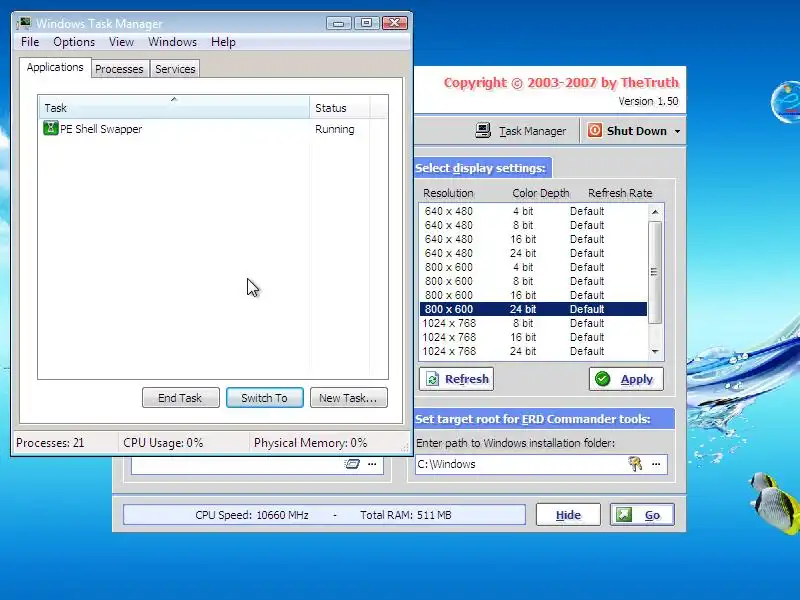Viewport: 800px width, 600px height.
Task: Open the Help menu in Task Manager
Action: [223, 42]
